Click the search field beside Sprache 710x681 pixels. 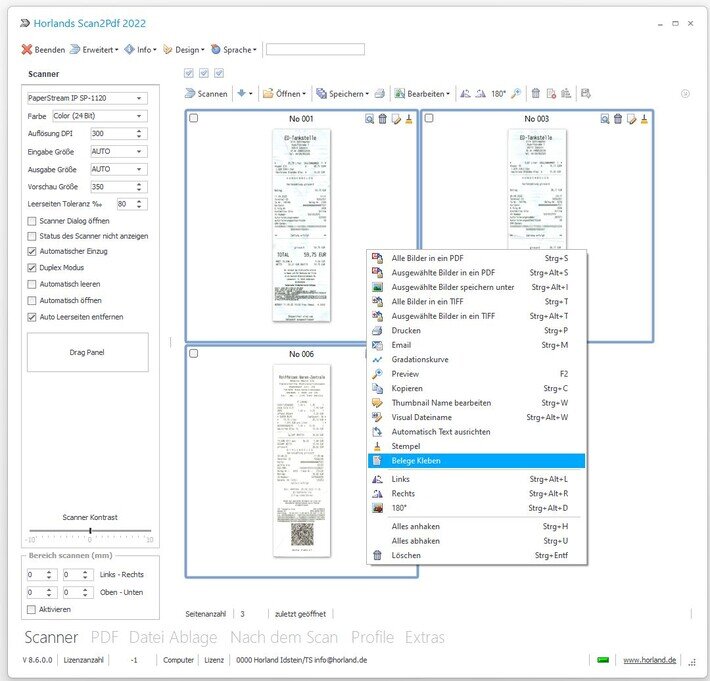pyautogui.click(x=315, y=49)
